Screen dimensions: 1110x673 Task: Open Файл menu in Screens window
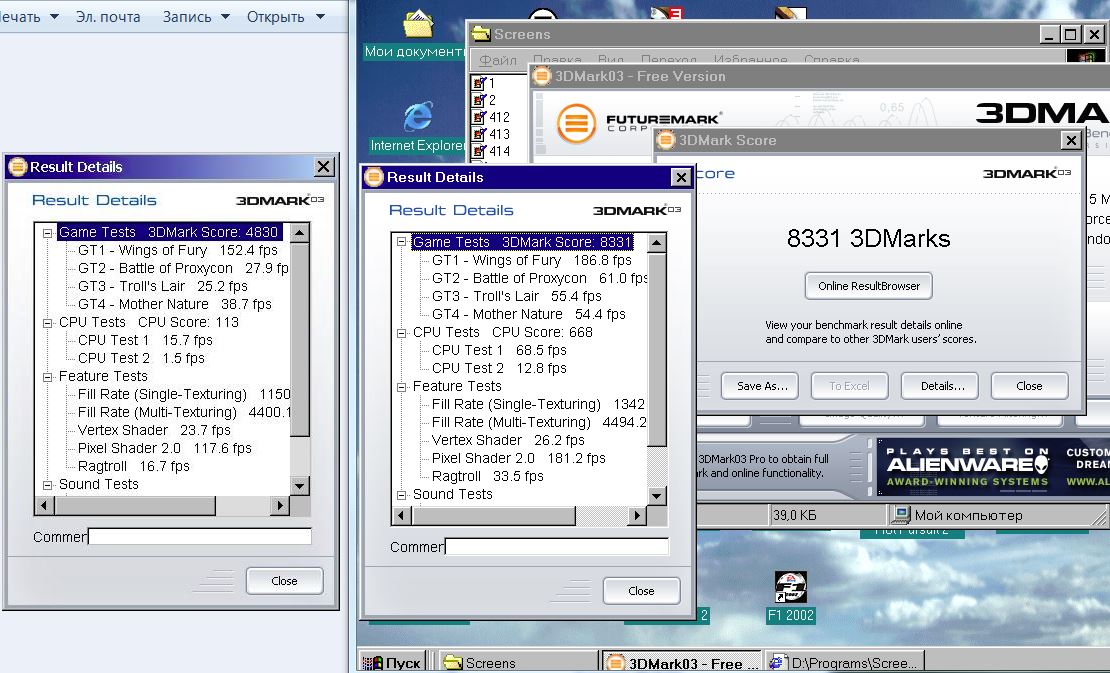498,60
